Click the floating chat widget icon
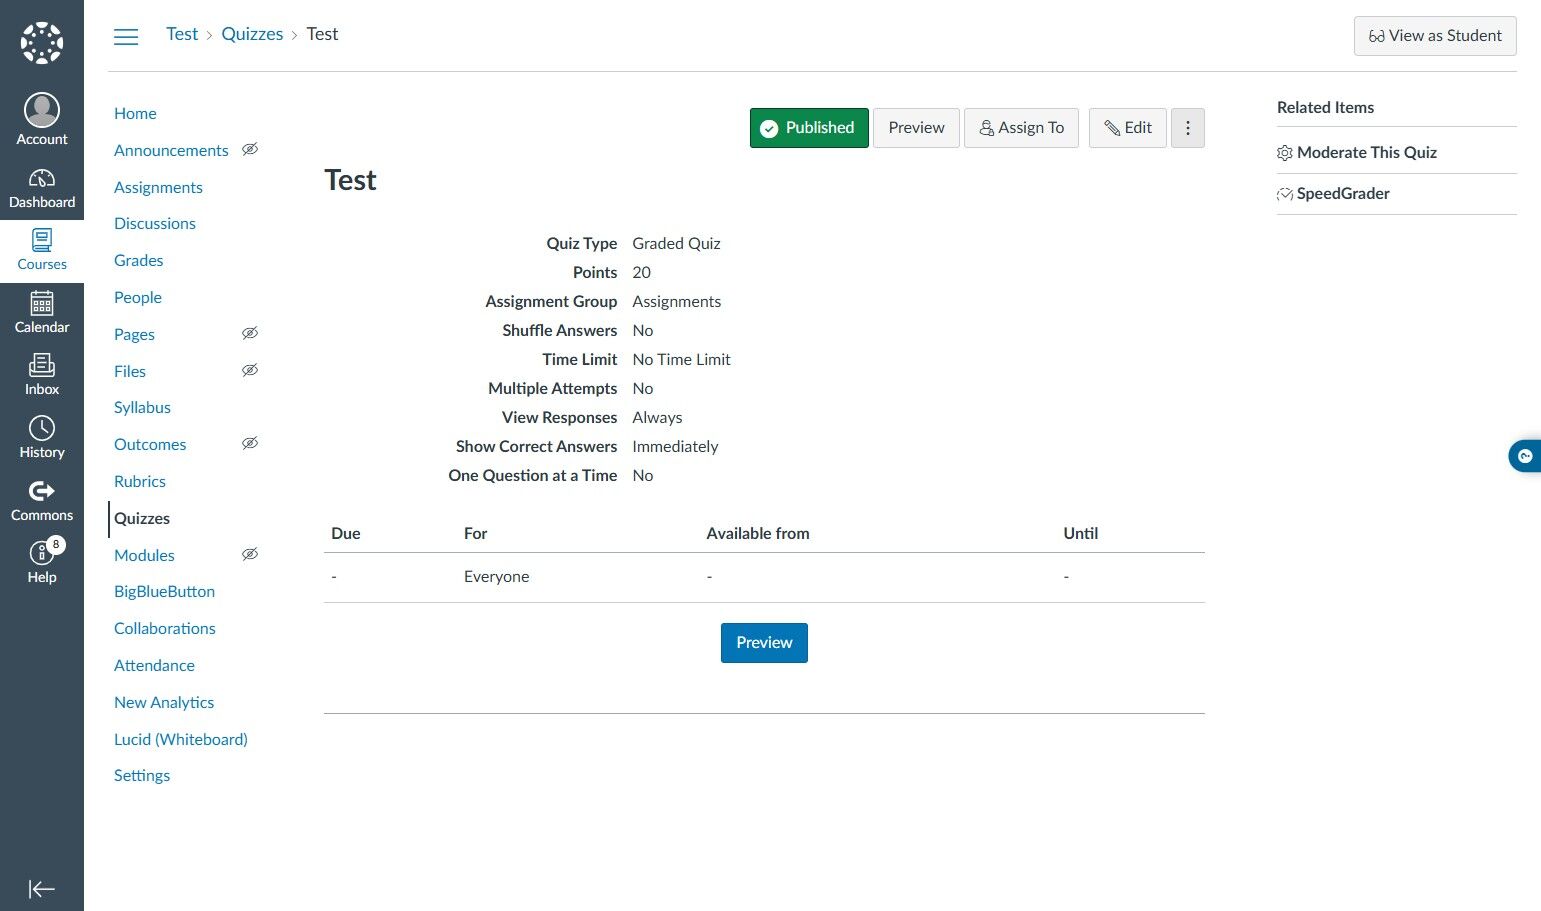Screen dimensions: 1541x911 (1525, 456)
